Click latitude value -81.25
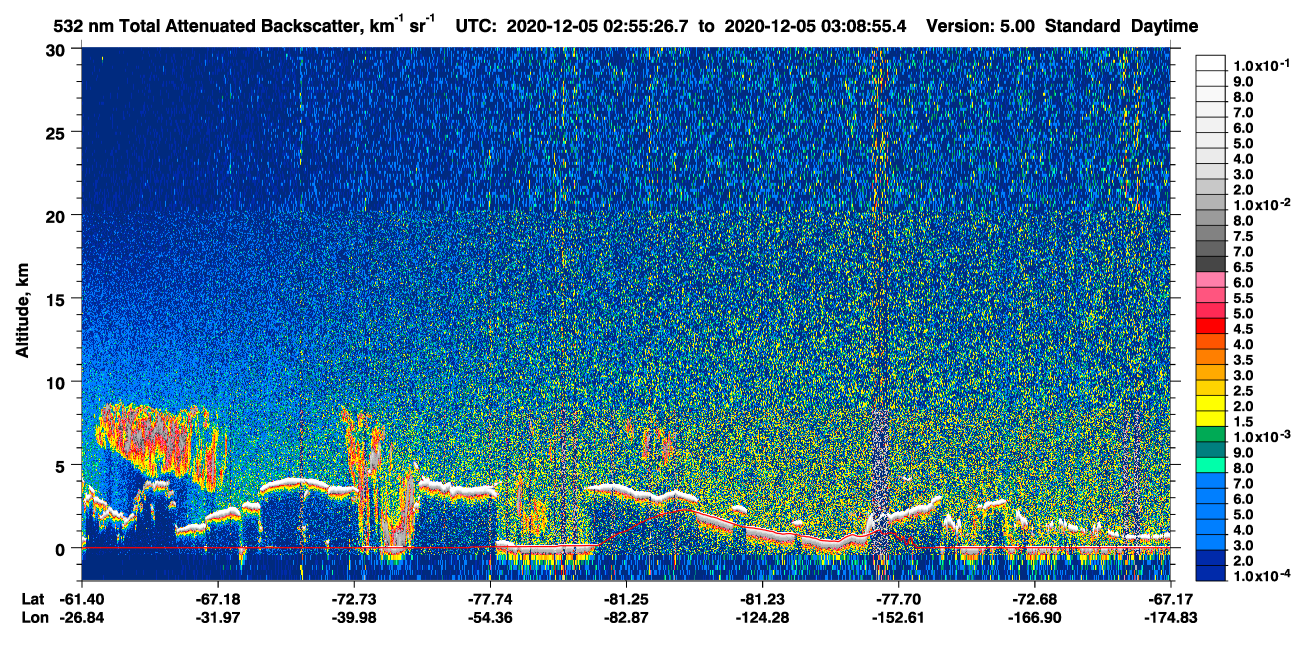The image size is (1300, 667). point(627,599)
